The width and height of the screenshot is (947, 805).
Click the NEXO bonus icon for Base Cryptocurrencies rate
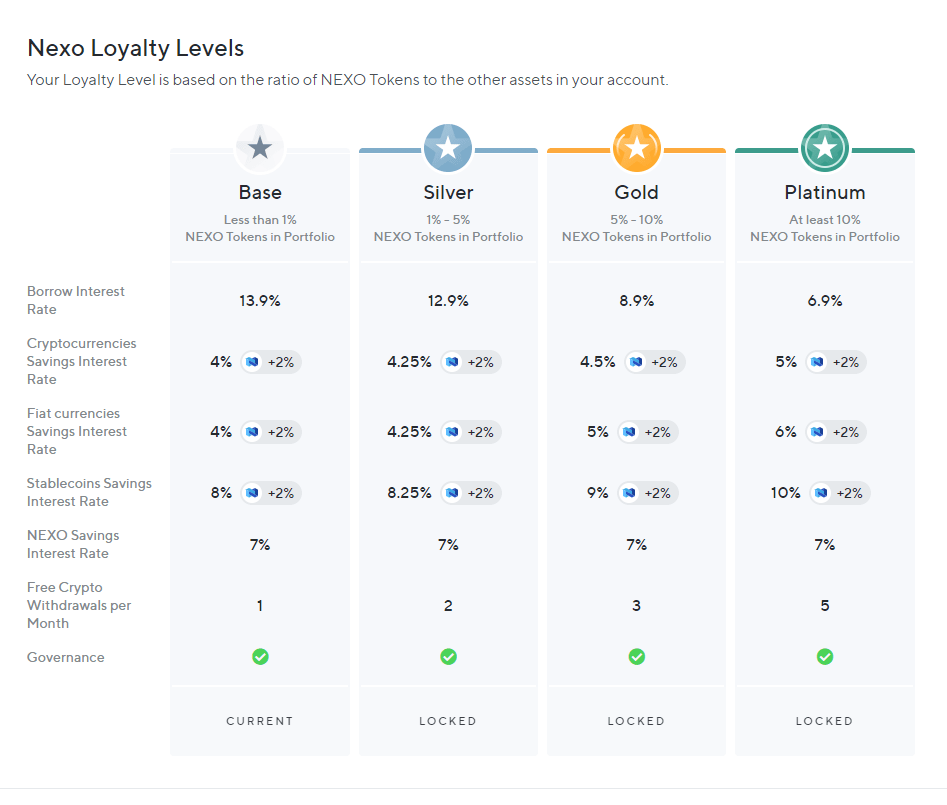(252, 362)
